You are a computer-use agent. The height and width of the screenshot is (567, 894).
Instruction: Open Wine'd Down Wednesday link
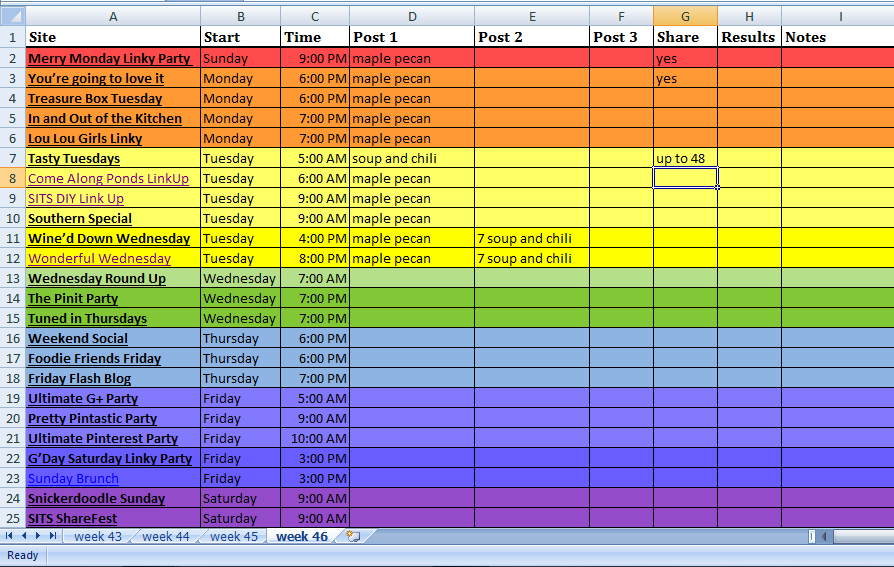109,238
